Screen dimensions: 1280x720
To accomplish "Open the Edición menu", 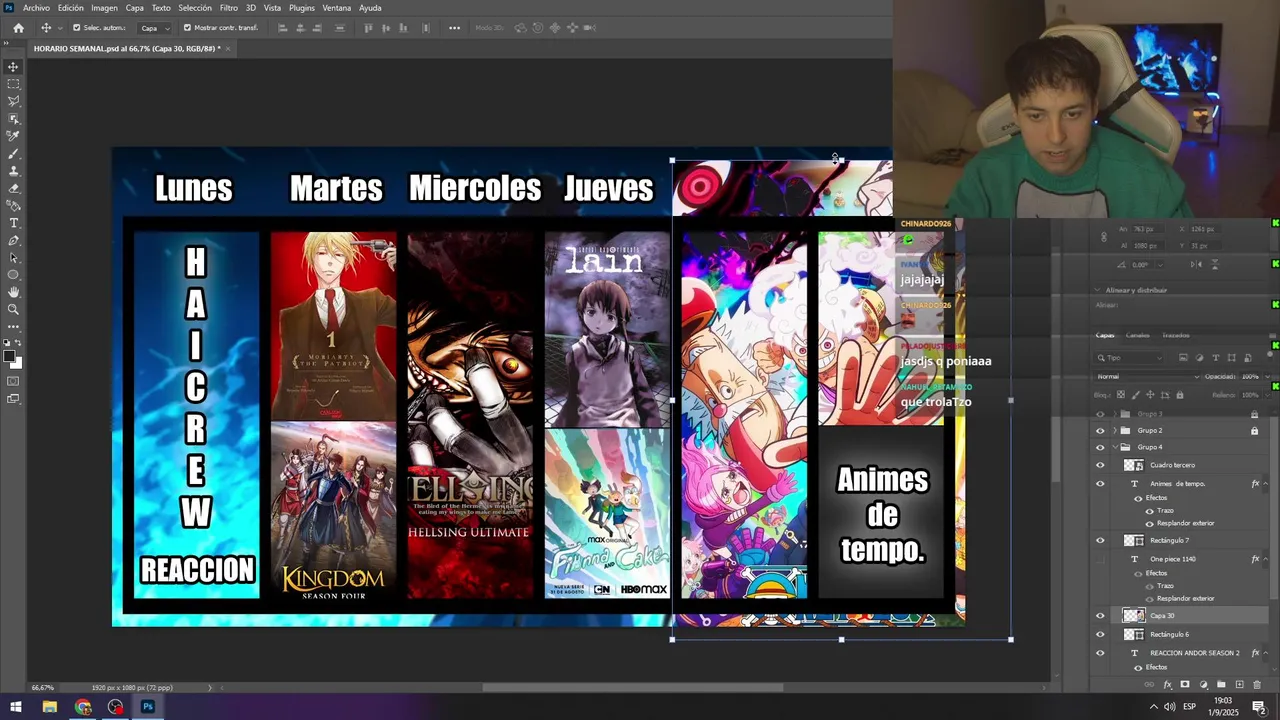I will (x=71, y=8).
